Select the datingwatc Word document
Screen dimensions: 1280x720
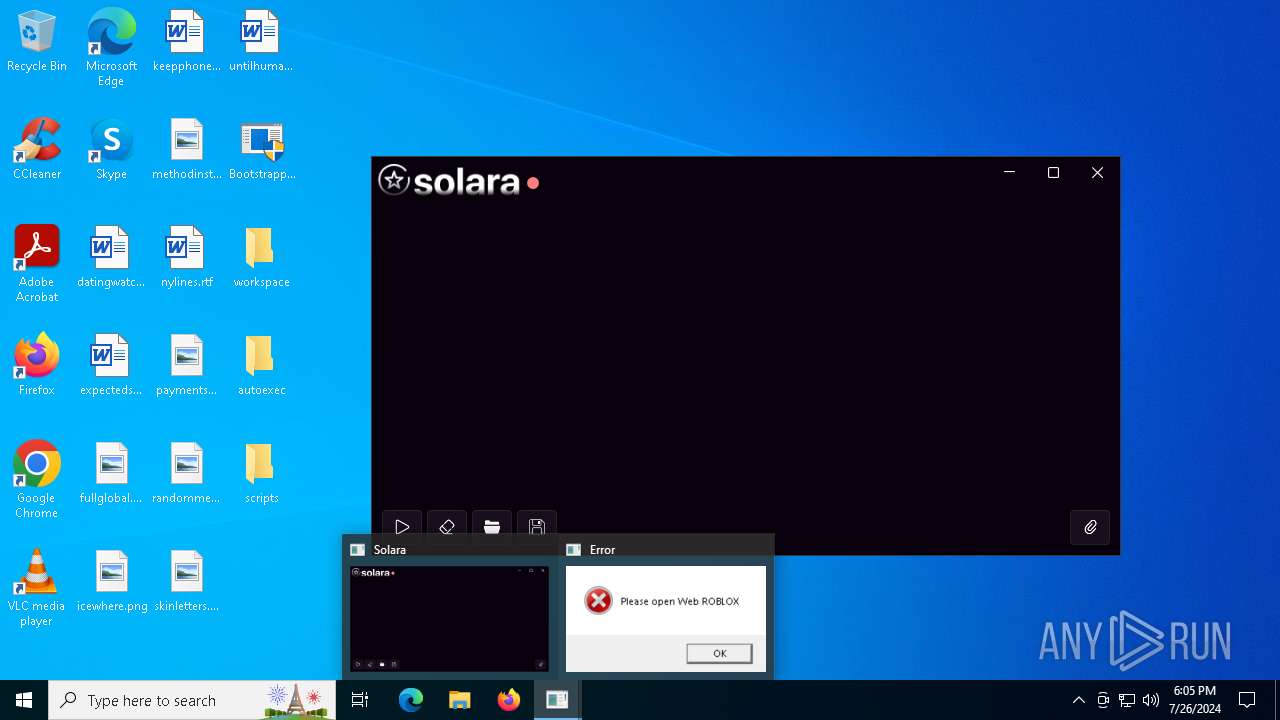(x=111, y=258)
